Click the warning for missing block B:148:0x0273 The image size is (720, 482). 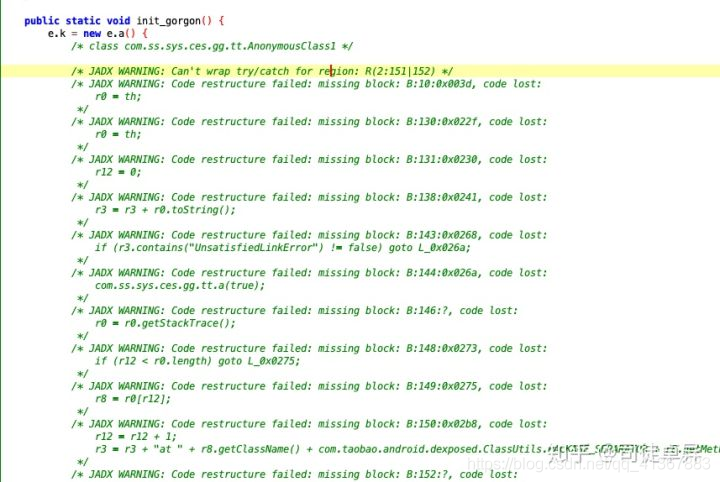[x=309, y=348]
